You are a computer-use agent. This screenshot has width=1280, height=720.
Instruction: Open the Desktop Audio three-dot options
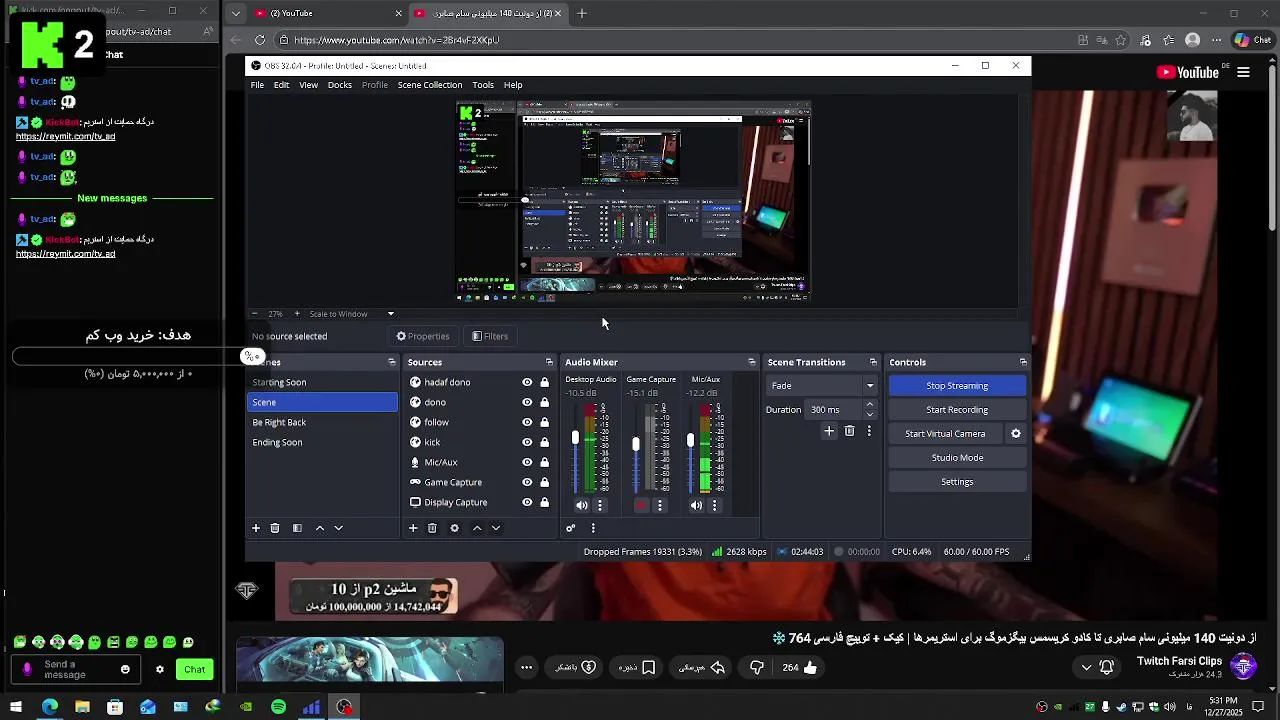point(600,506)
